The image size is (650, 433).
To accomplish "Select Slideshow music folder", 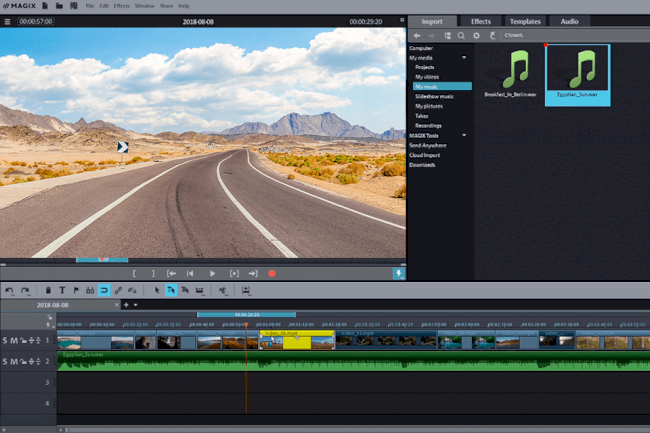I will pyautogui.click(x=434, y=97).
